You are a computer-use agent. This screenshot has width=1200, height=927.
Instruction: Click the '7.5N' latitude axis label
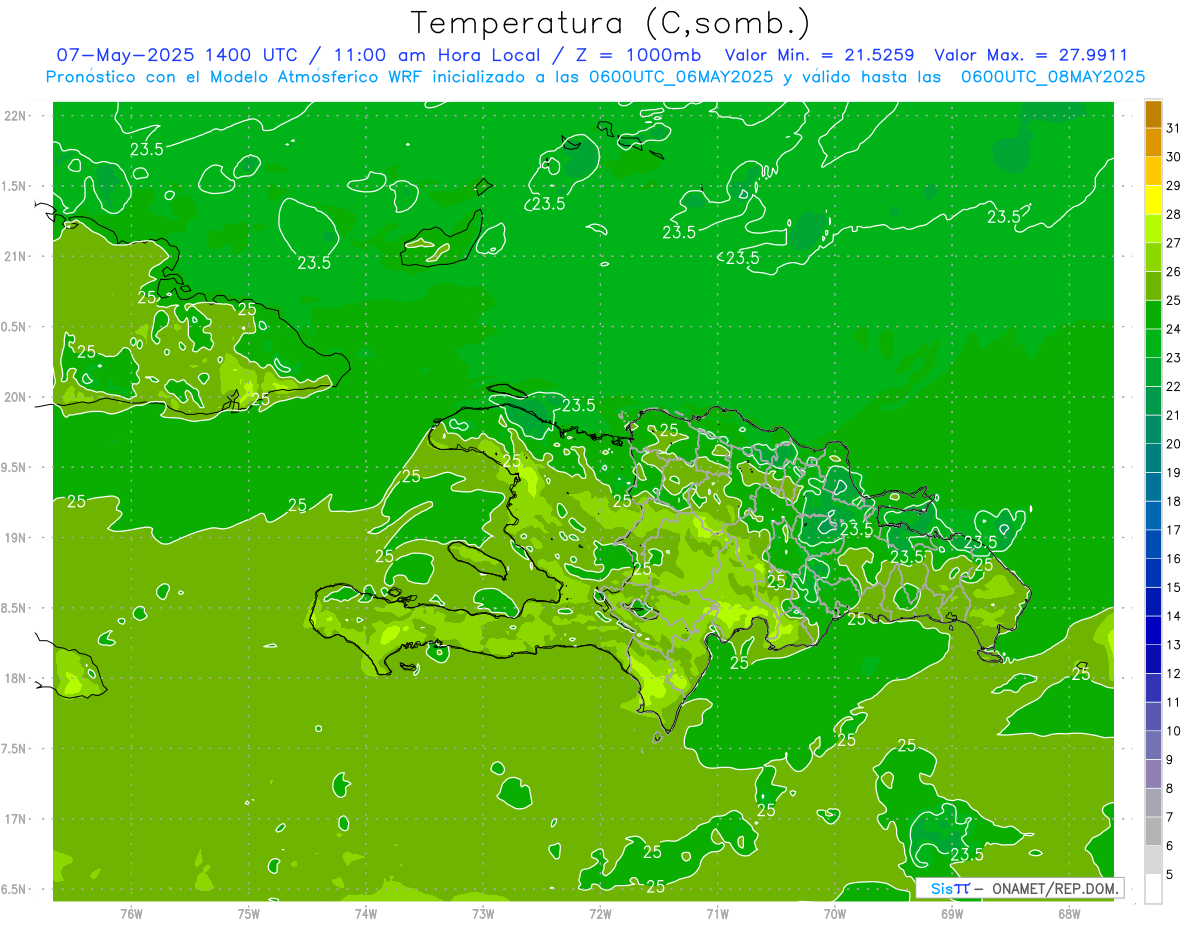pos(15,749)
